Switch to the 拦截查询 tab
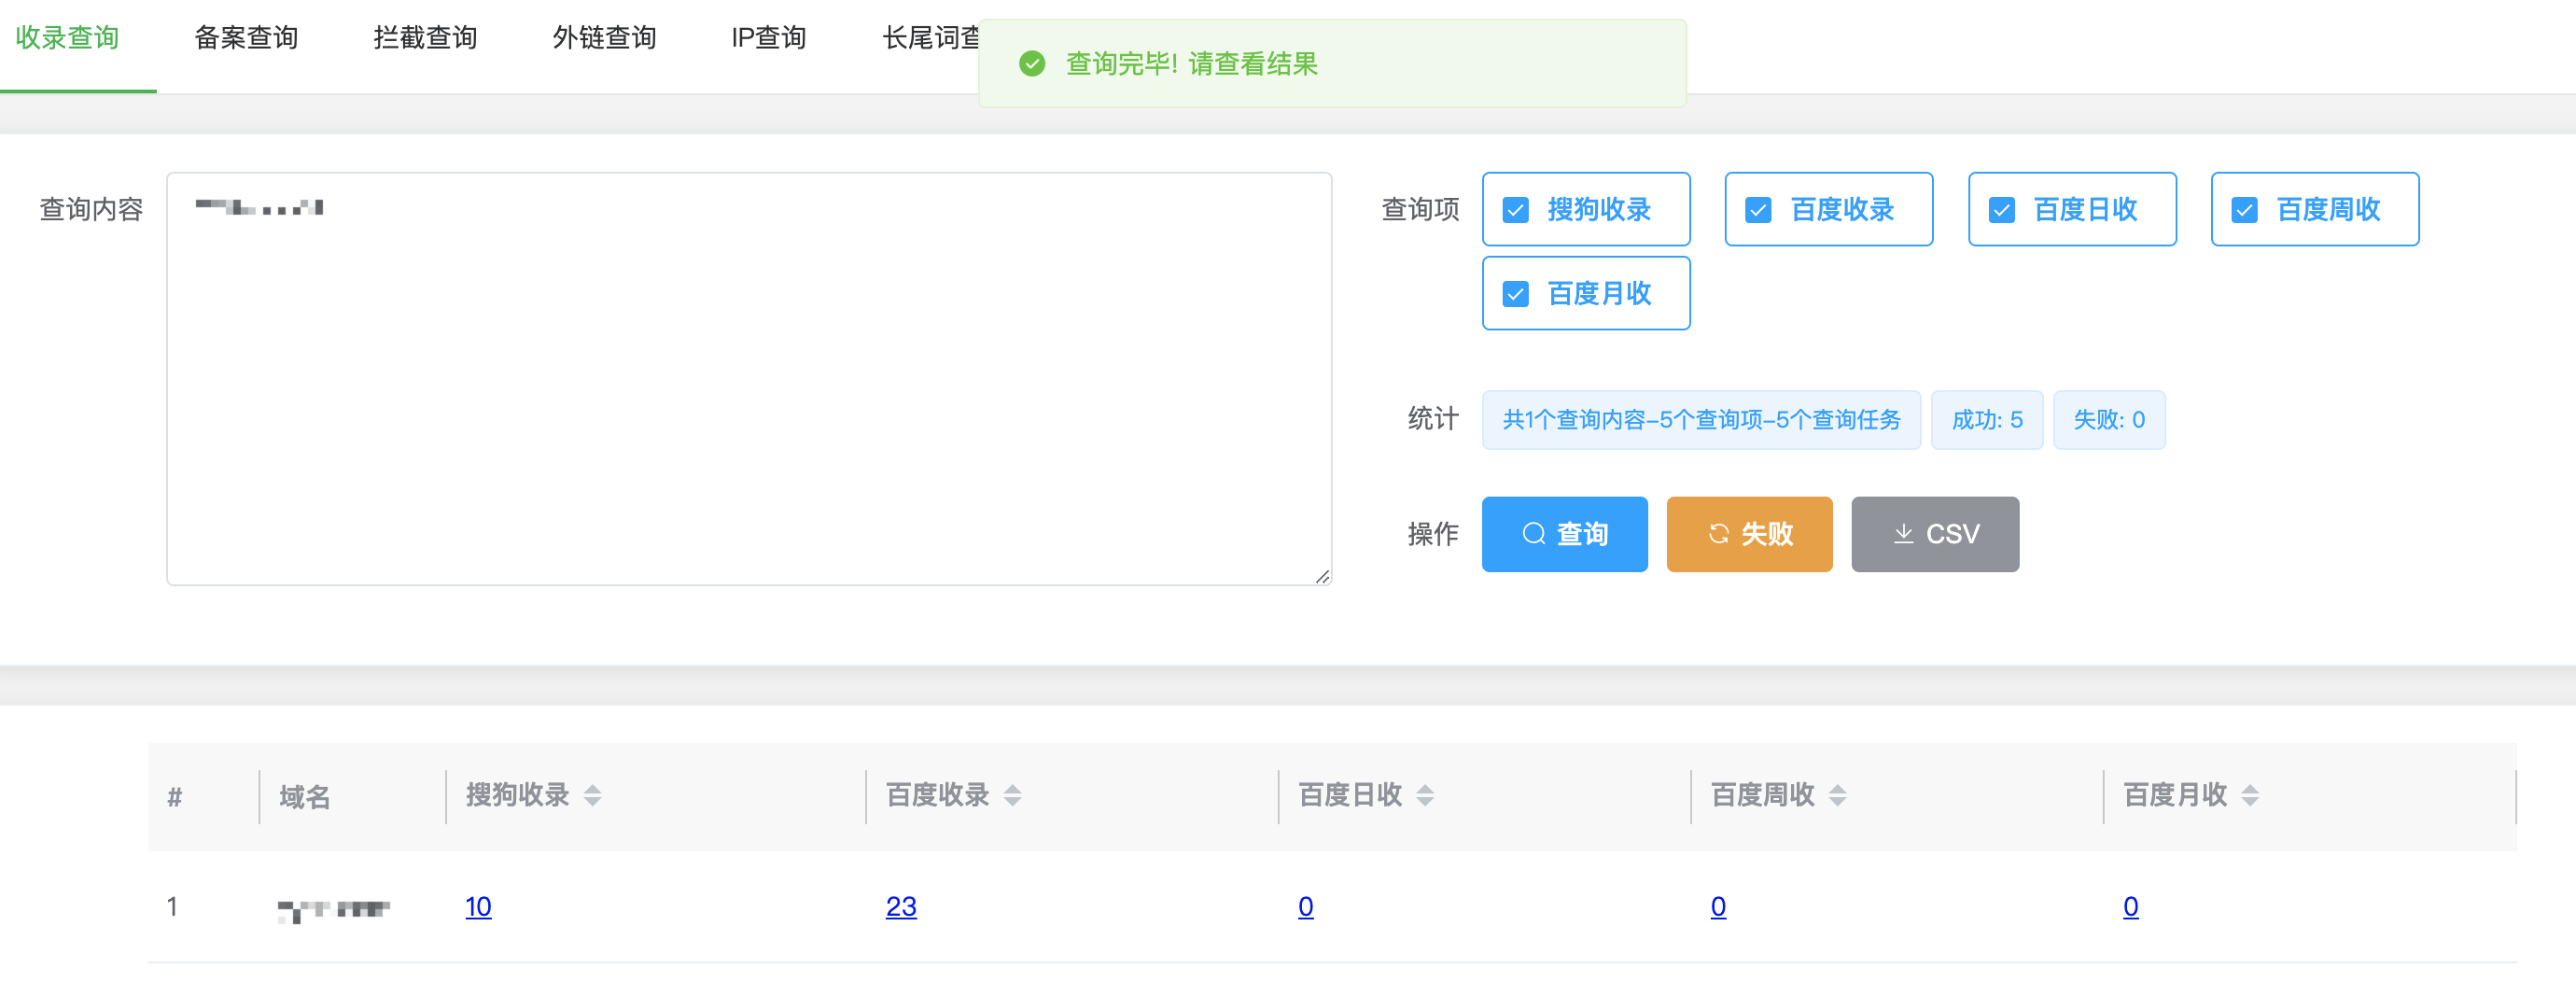 coord(425,38)
